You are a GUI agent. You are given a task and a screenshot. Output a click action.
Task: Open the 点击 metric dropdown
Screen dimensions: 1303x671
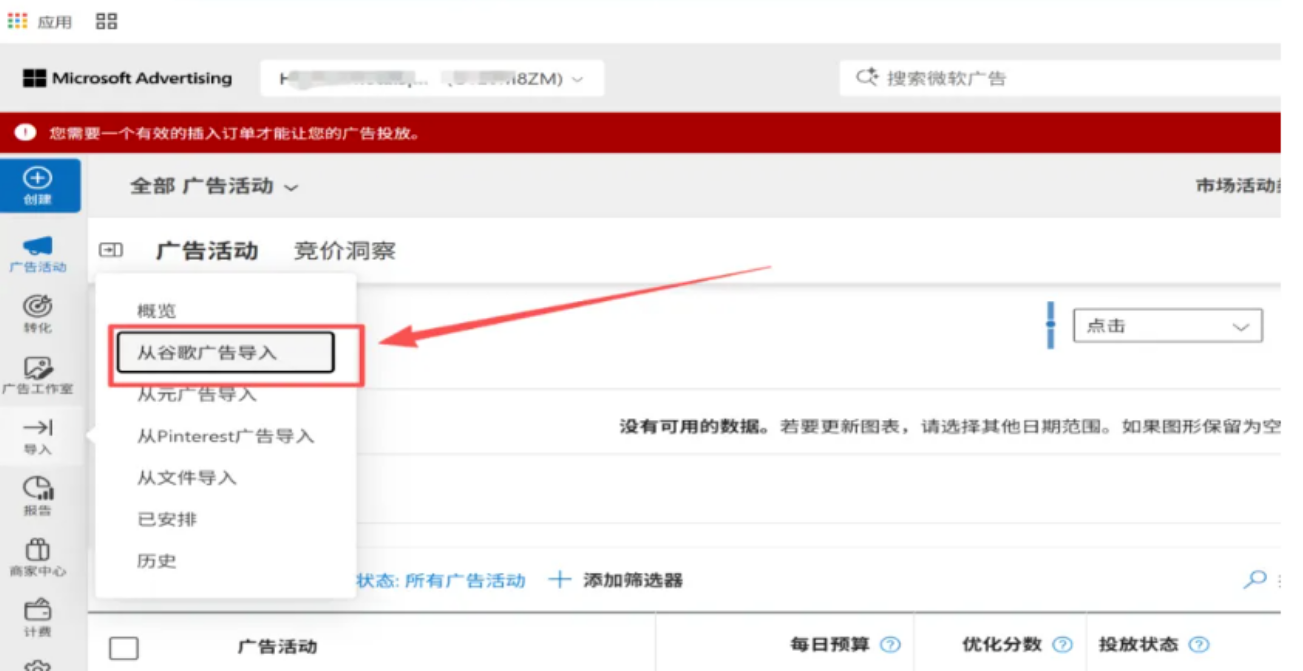(1167, 326)
